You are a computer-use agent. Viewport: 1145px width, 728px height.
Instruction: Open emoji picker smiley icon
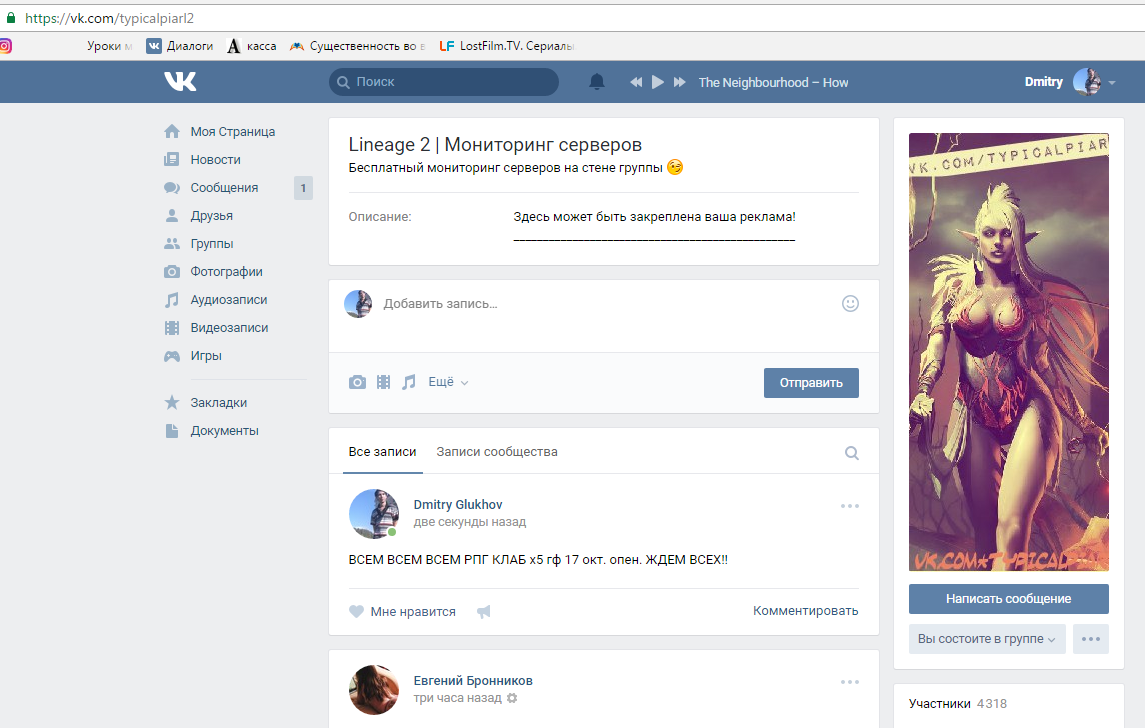(x=850, y=304)
